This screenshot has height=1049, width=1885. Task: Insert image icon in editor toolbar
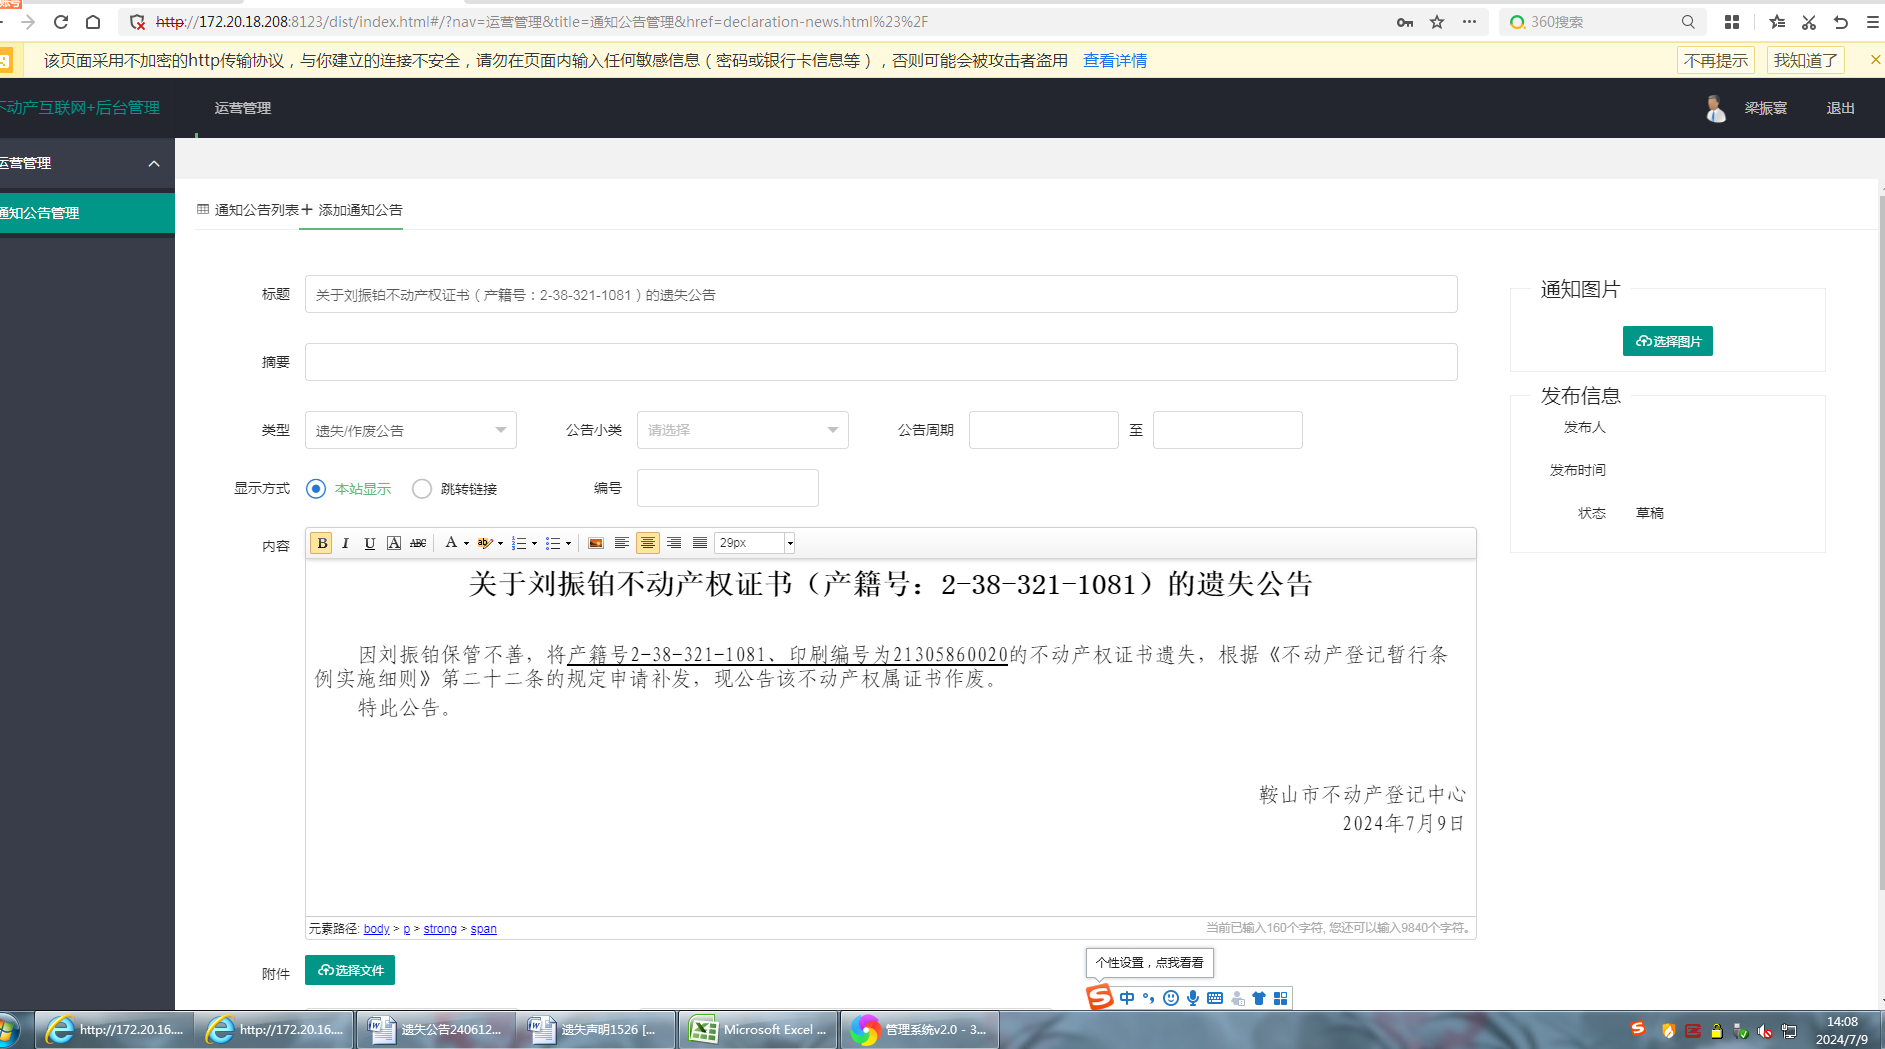596,543
